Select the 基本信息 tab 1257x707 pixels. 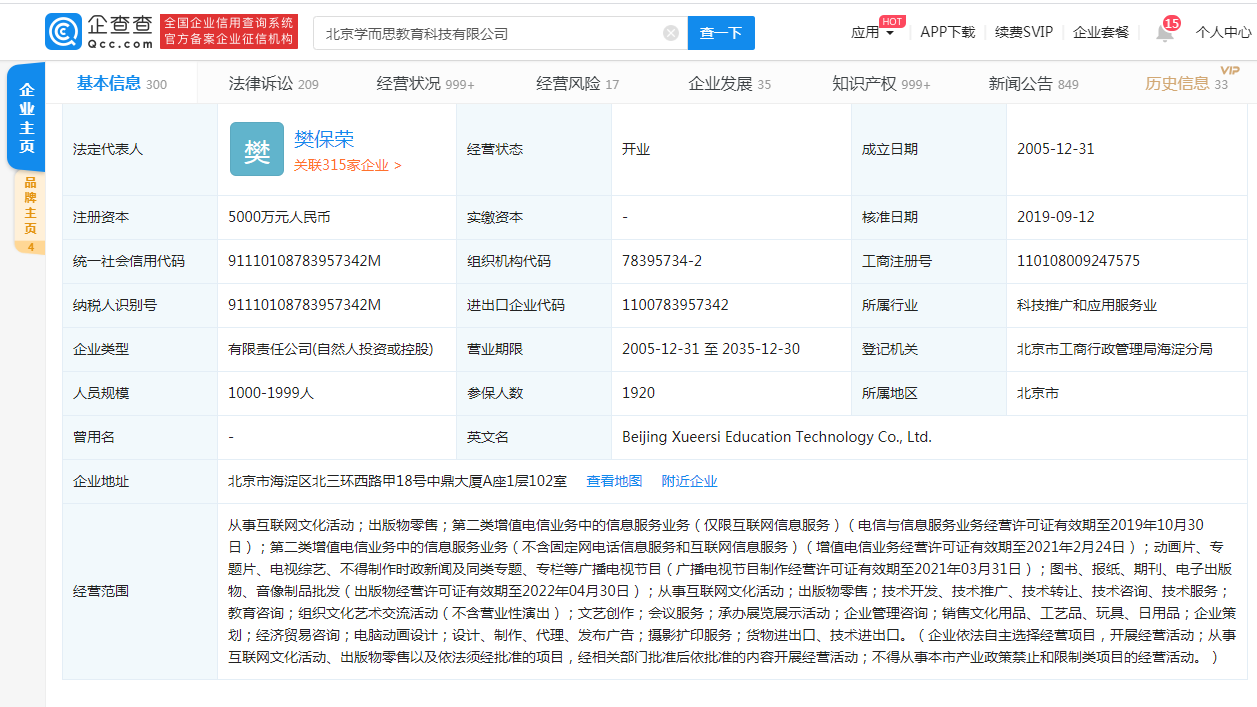click(x=122, y=83)
